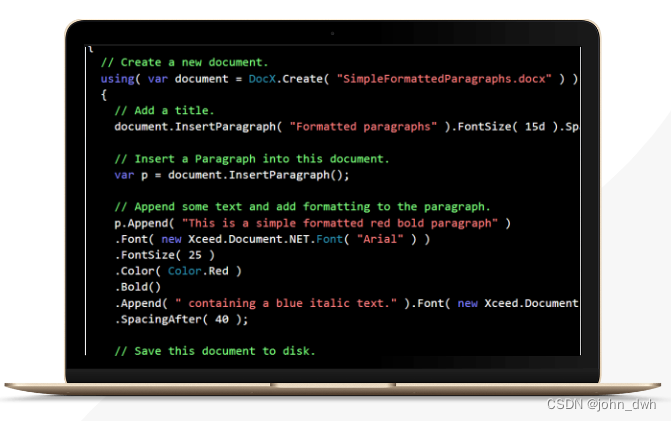
Task: Click the "Formatted paragraphs" string literal
Action: point(363,127)
